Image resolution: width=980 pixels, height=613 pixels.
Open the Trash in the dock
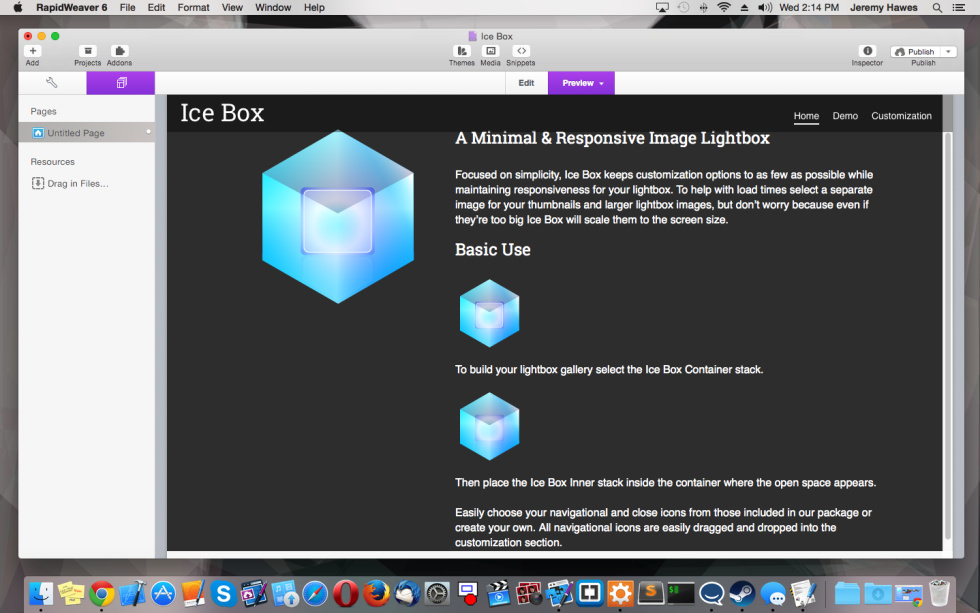coord(939,594)
